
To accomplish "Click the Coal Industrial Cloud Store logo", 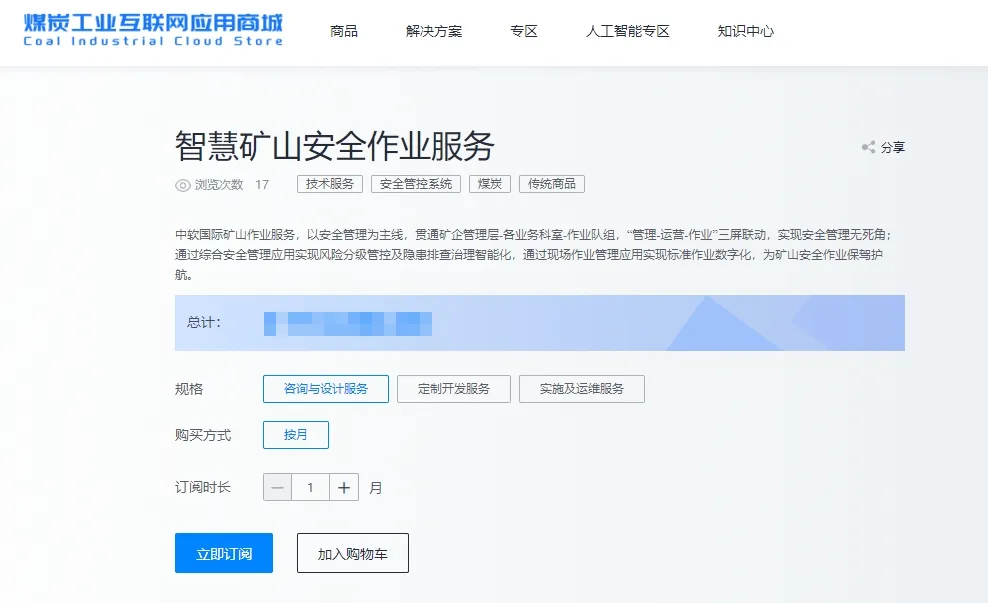I will pyautogui.click(x=153, y=29).
